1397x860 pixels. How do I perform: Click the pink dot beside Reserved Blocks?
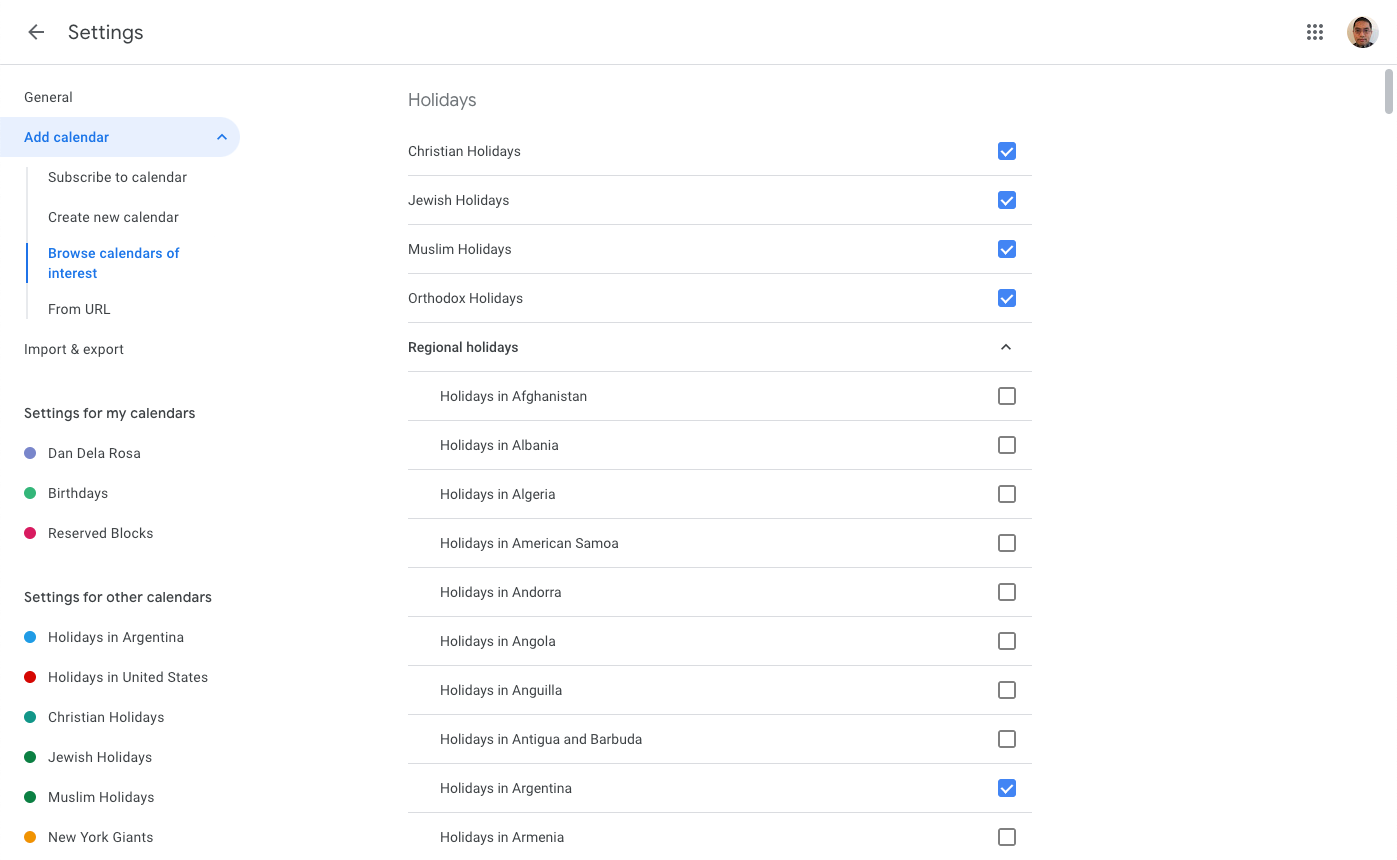point(31,533)
